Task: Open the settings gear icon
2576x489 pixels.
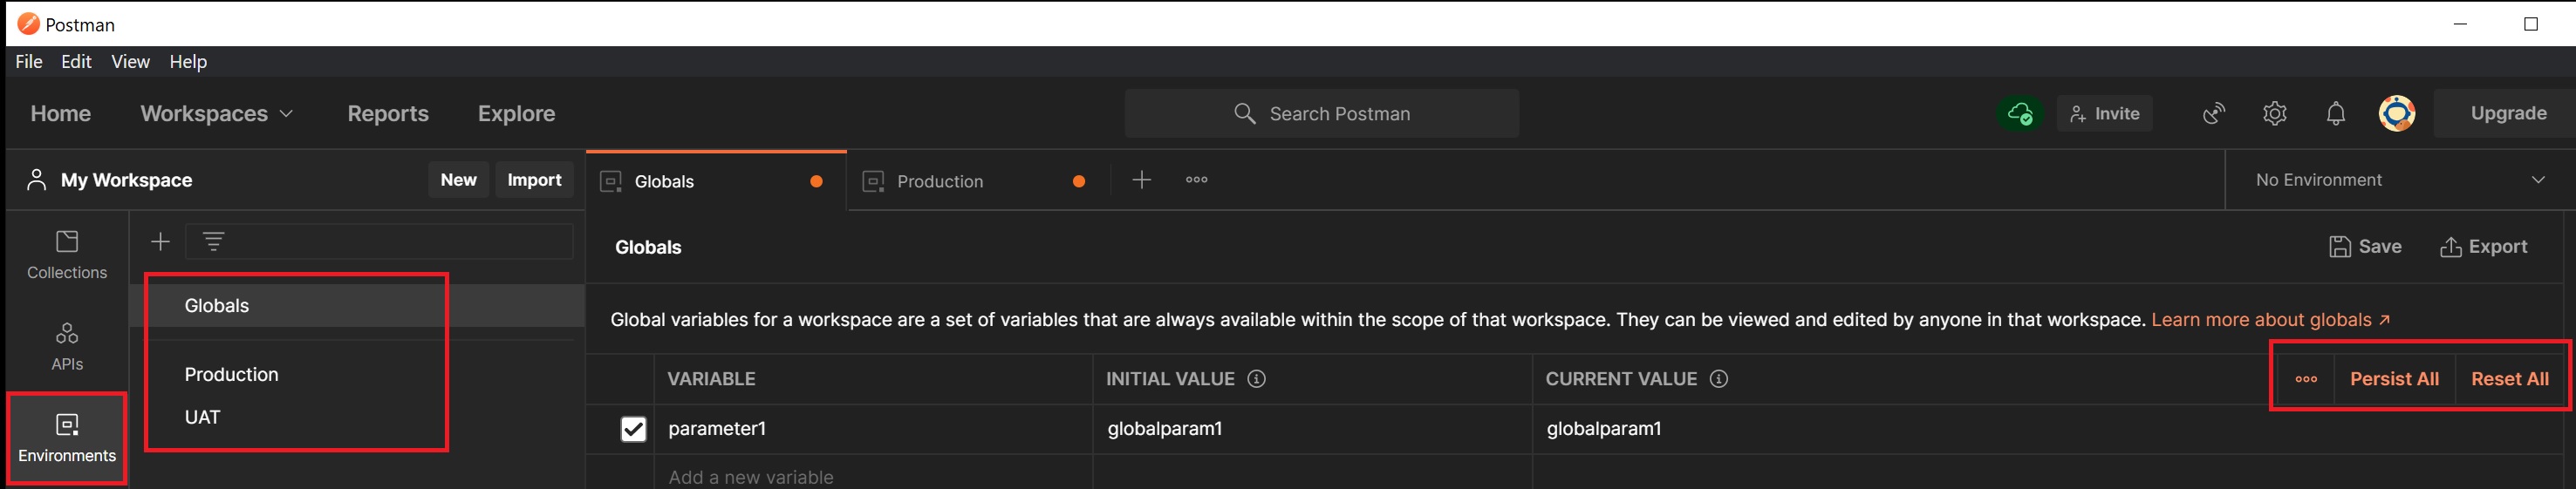Action: point(2274,114)
